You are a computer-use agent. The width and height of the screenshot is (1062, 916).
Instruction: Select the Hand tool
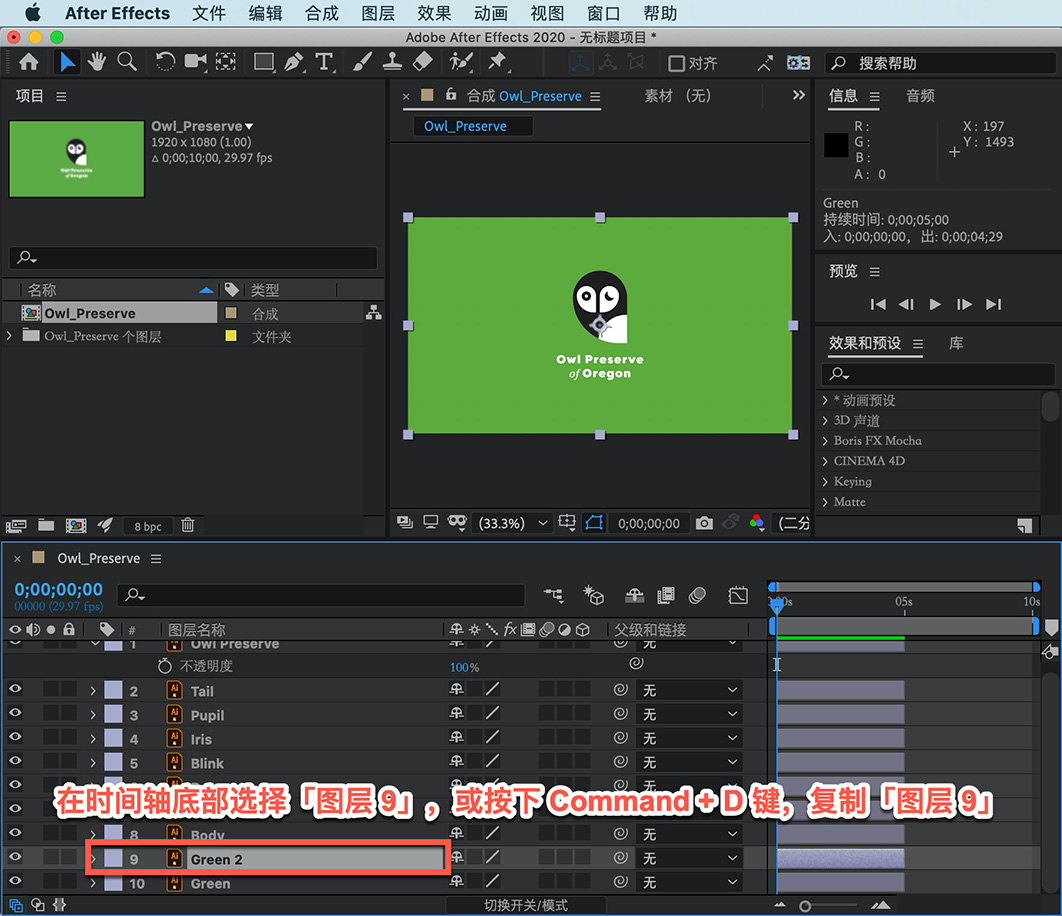pyautogui.click(x=97, y=62)
